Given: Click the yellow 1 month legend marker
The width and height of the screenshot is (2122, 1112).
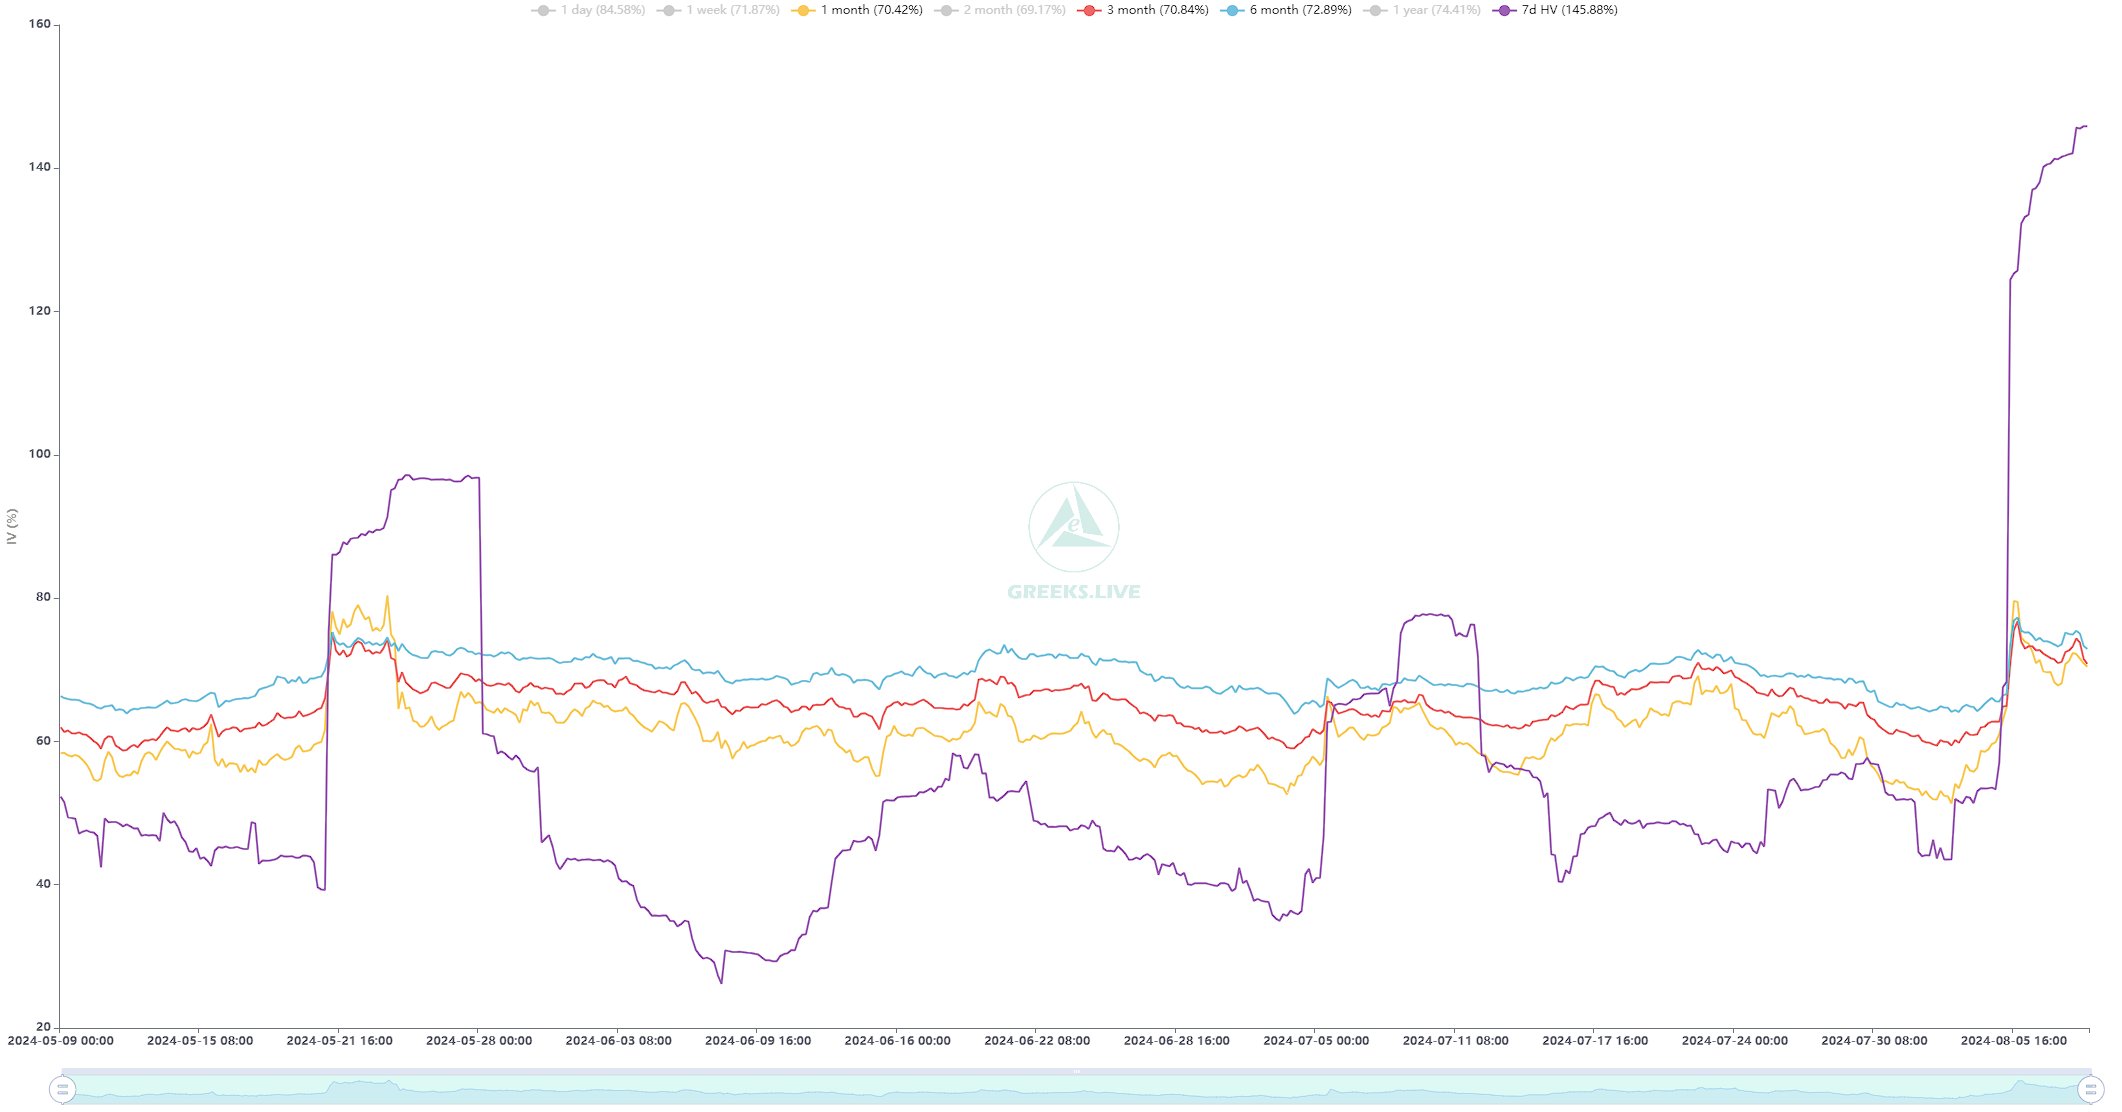Looking at the screenshot, I should pos(801,10).
